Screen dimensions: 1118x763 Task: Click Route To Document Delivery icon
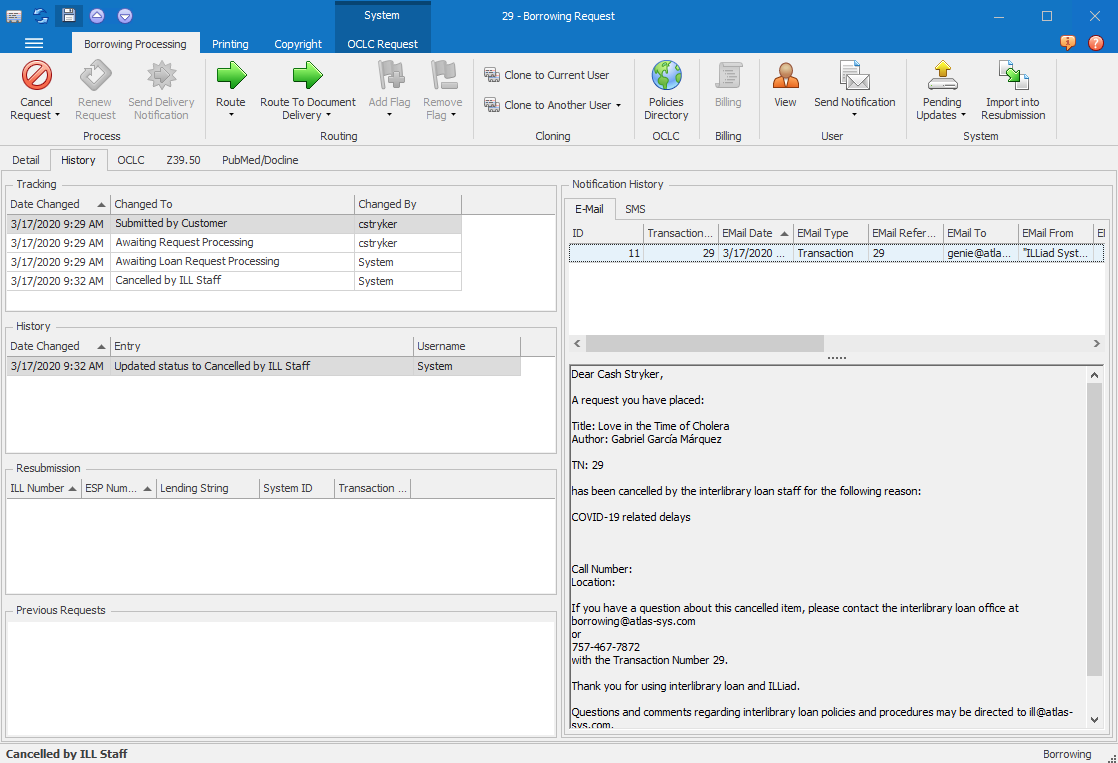tap(308, 77)
